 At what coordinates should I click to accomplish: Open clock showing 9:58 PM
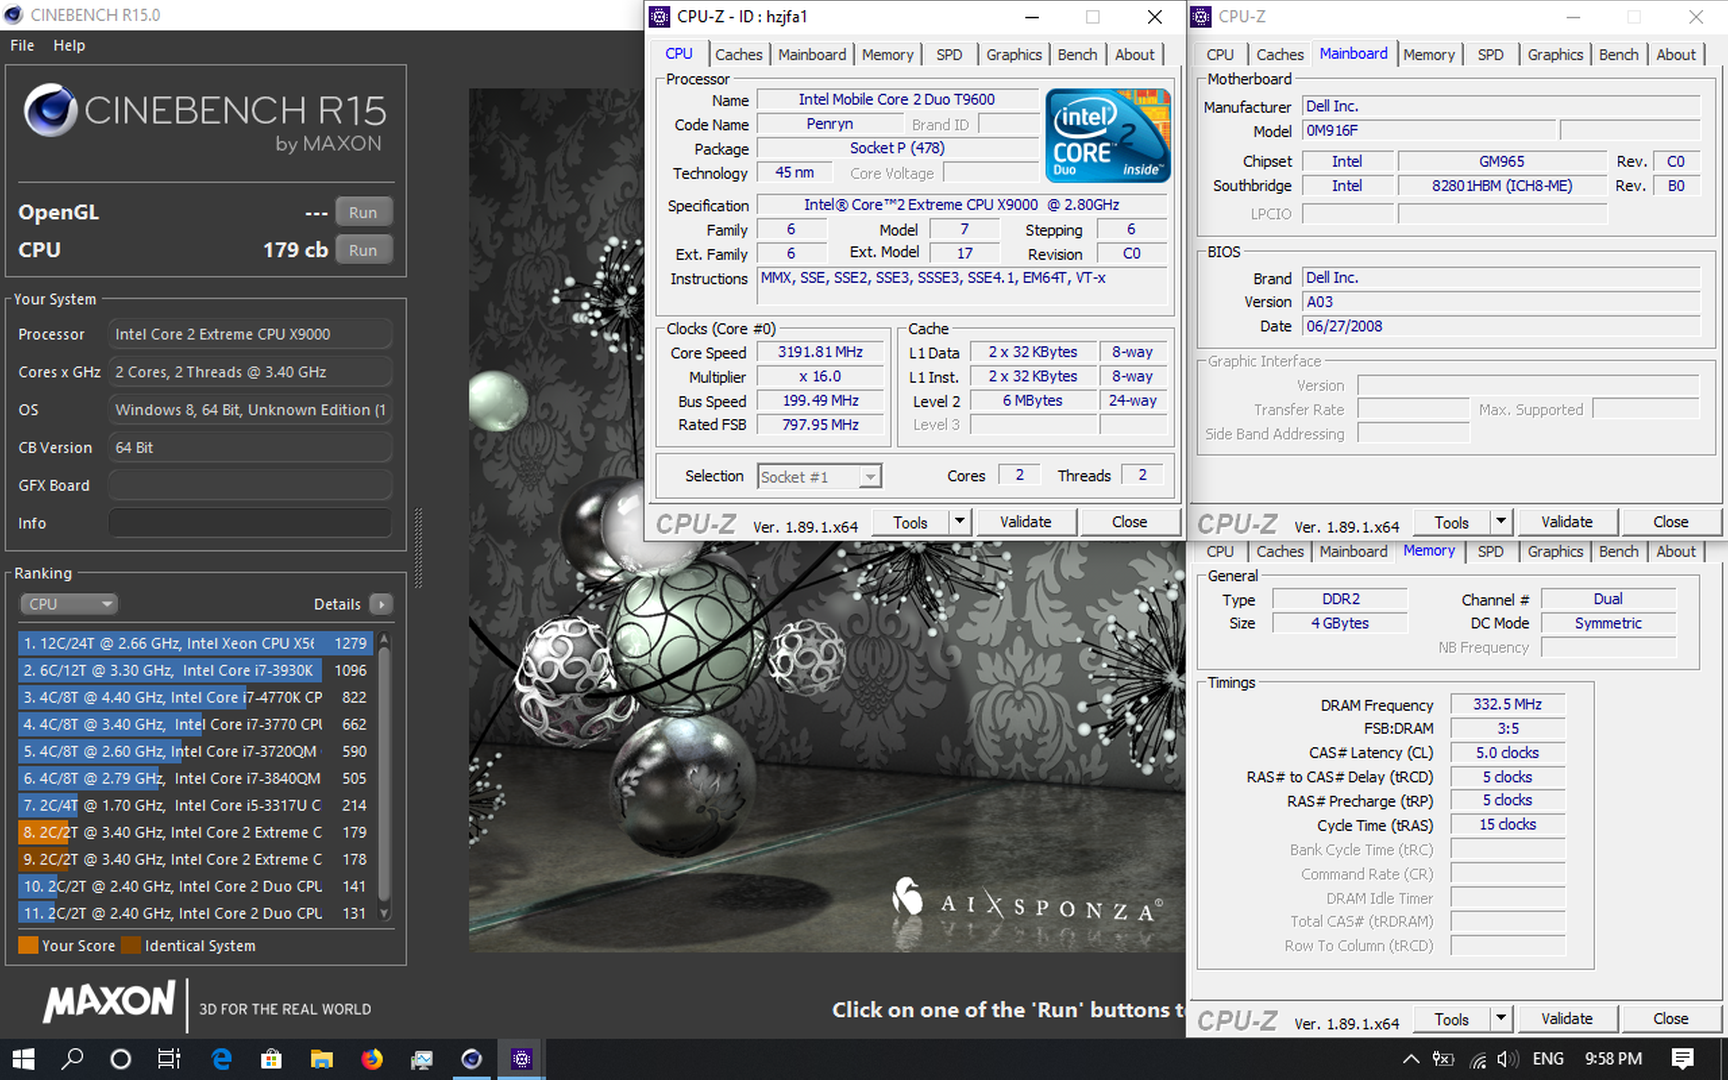pos(1612,1059)
